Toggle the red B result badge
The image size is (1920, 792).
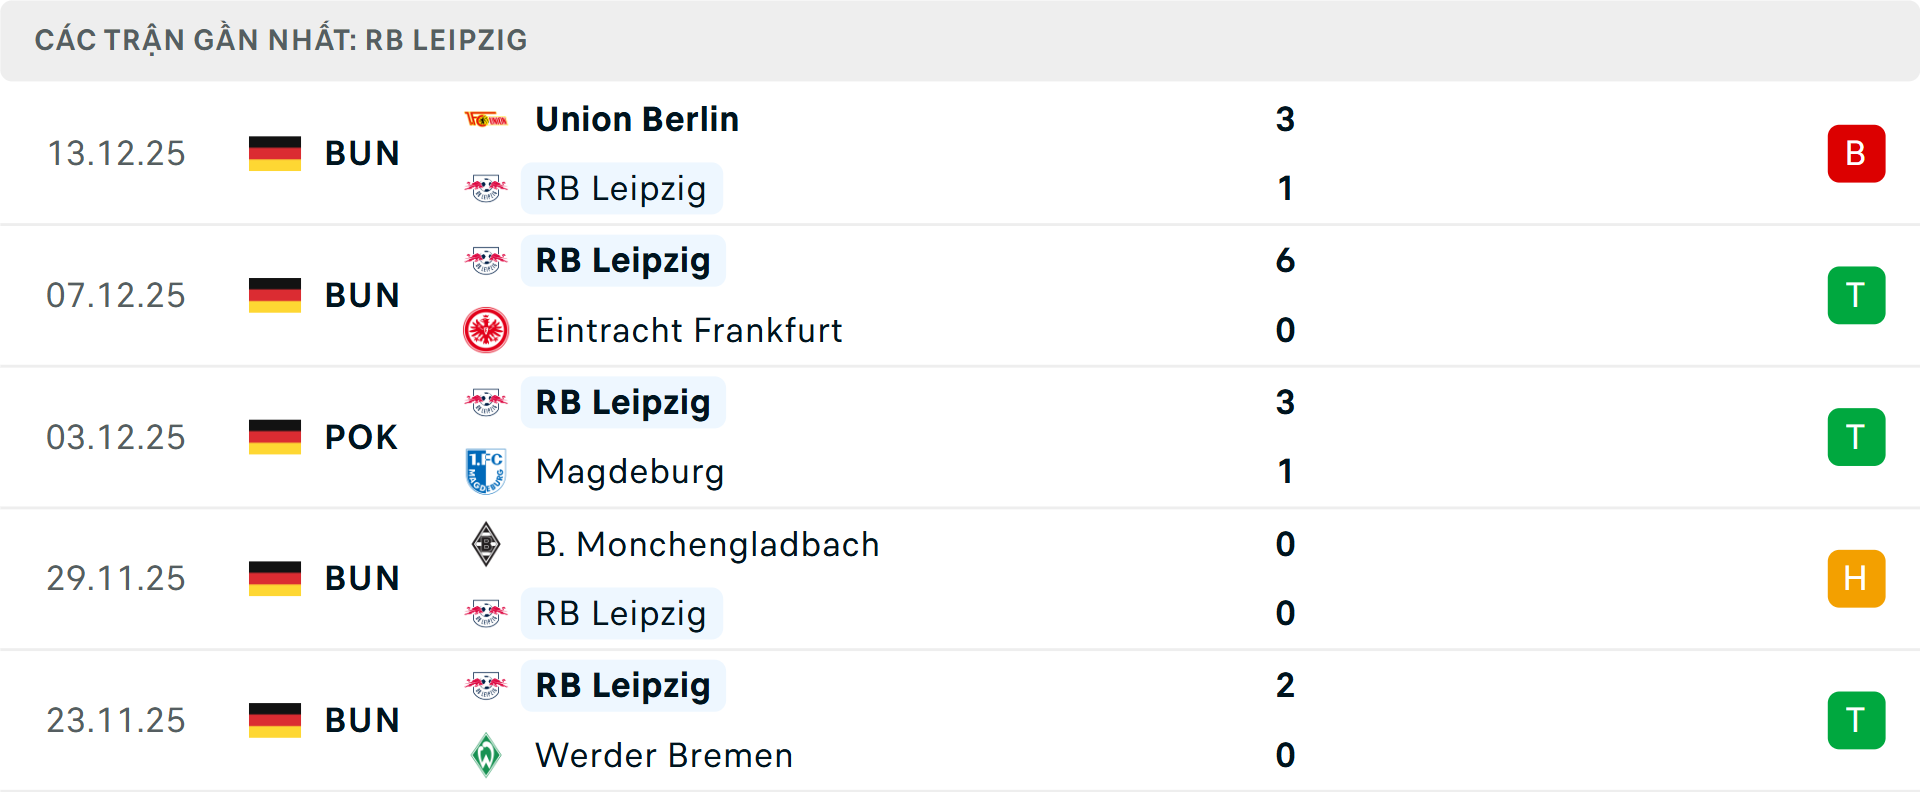1857,153
